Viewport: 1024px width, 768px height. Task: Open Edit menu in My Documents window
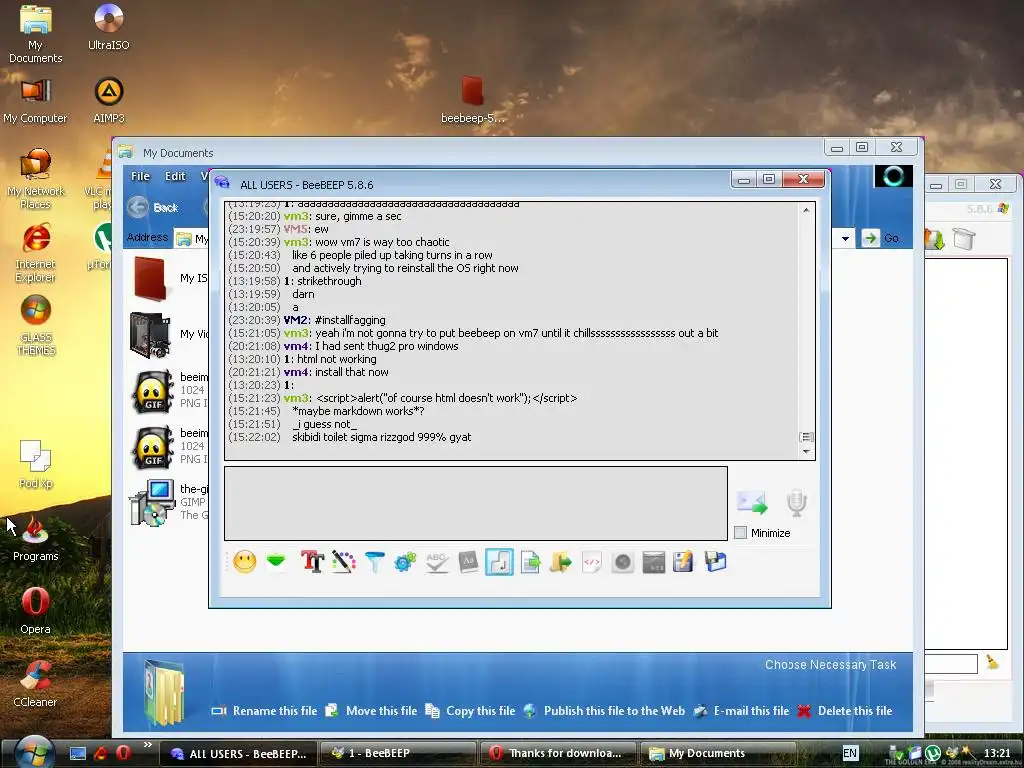(175, 176)
